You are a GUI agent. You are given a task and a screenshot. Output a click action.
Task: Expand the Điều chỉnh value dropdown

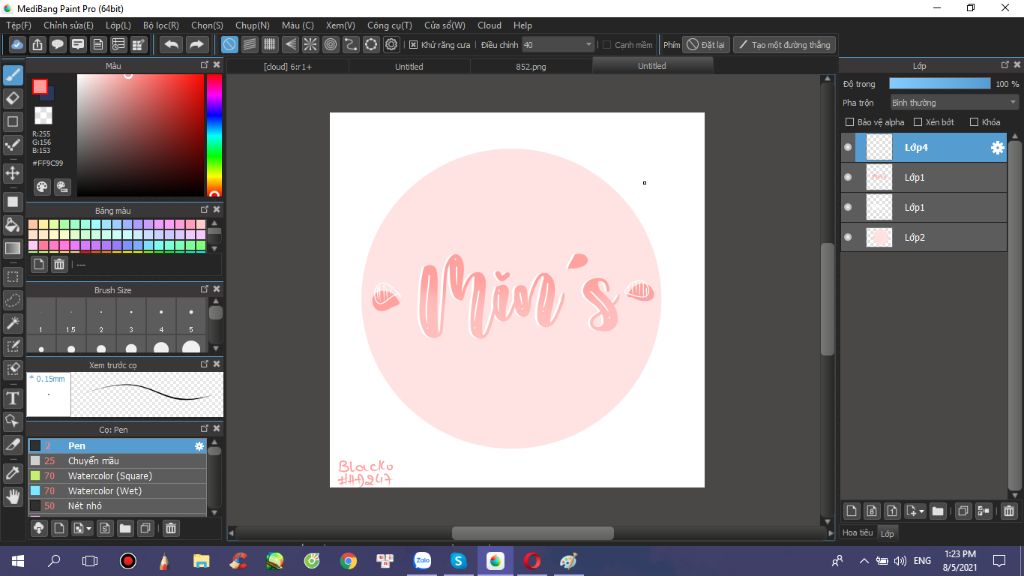588,45
